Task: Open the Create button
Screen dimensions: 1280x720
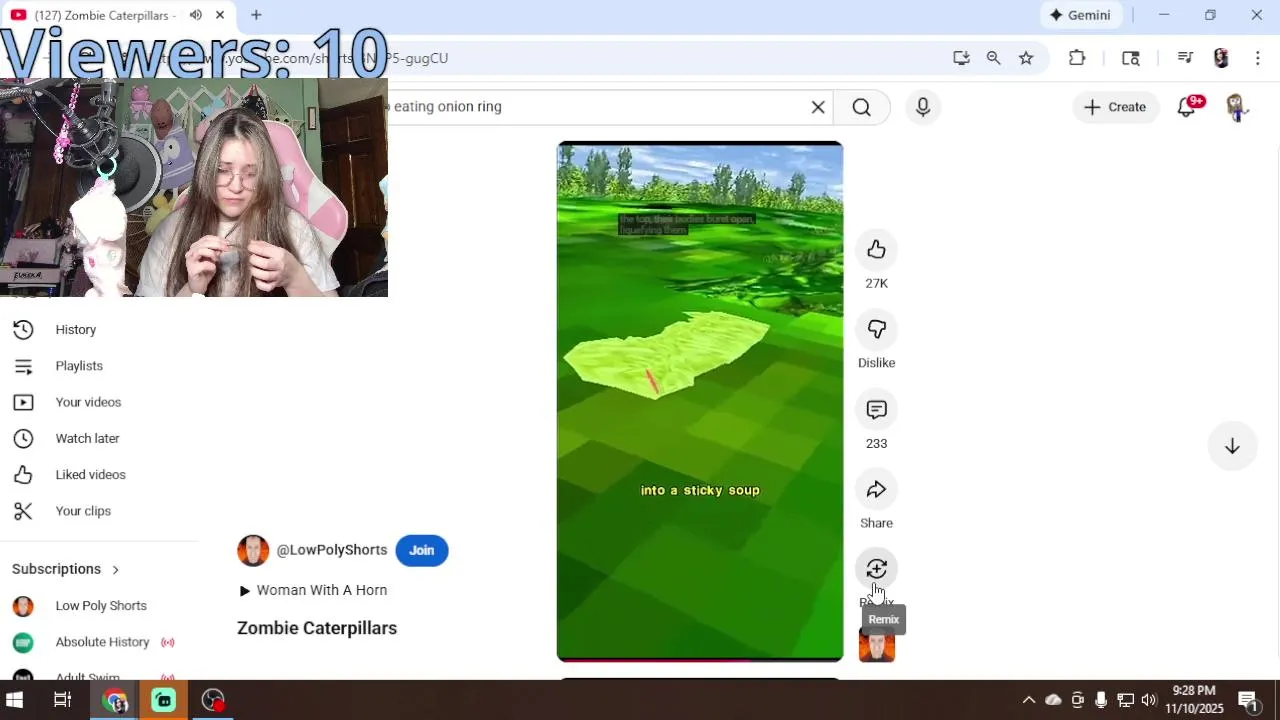Action: point(1115,107)
